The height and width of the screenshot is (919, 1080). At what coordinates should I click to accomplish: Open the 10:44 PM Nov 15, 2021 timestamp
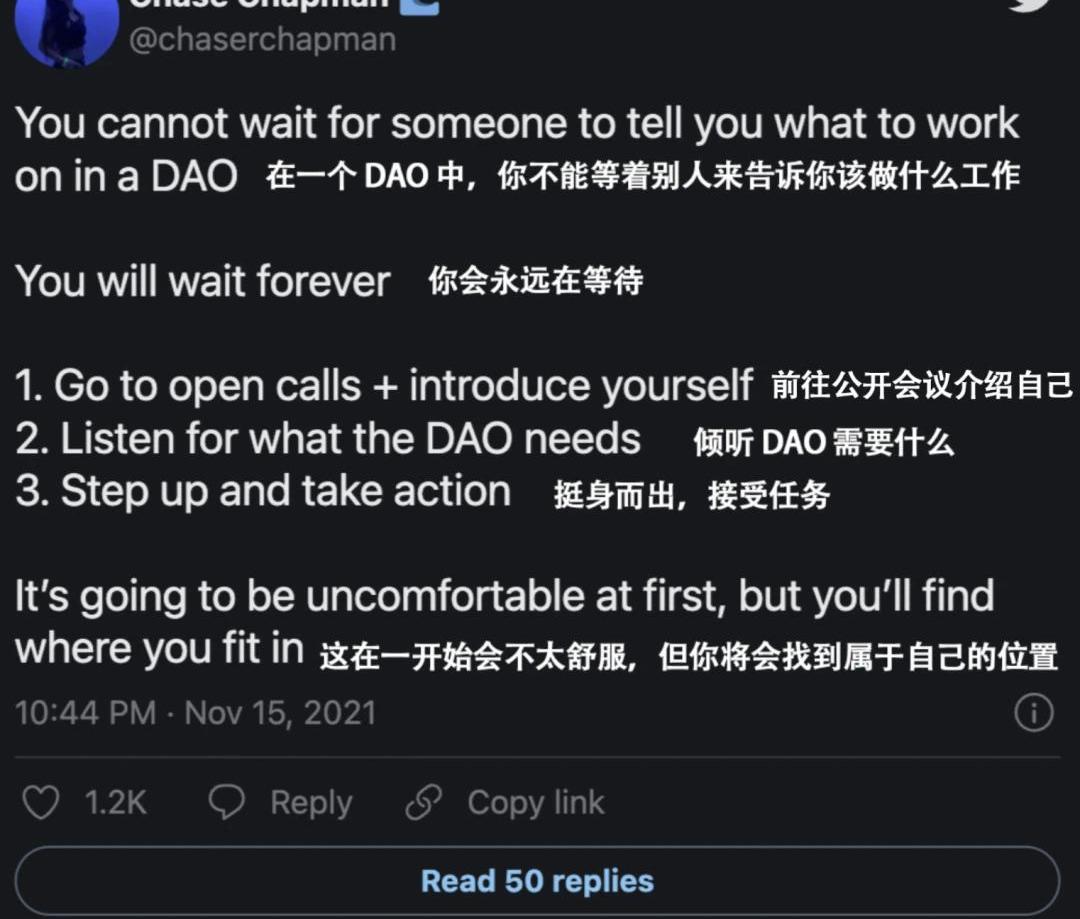tap(196, 713)
